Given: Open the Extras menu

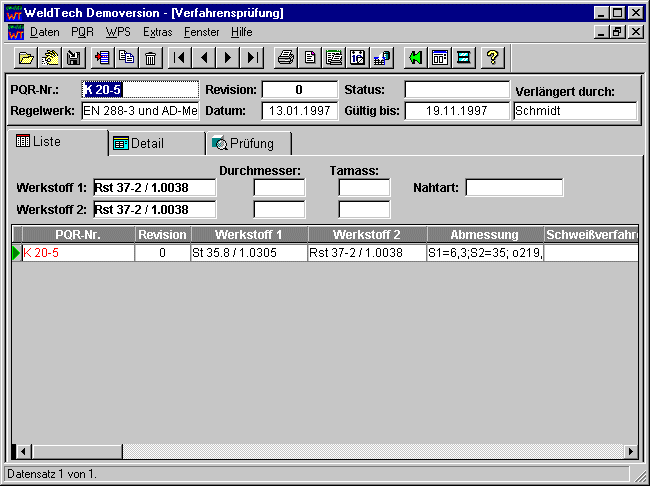Looking at the screenshot, I should [157, 32].
